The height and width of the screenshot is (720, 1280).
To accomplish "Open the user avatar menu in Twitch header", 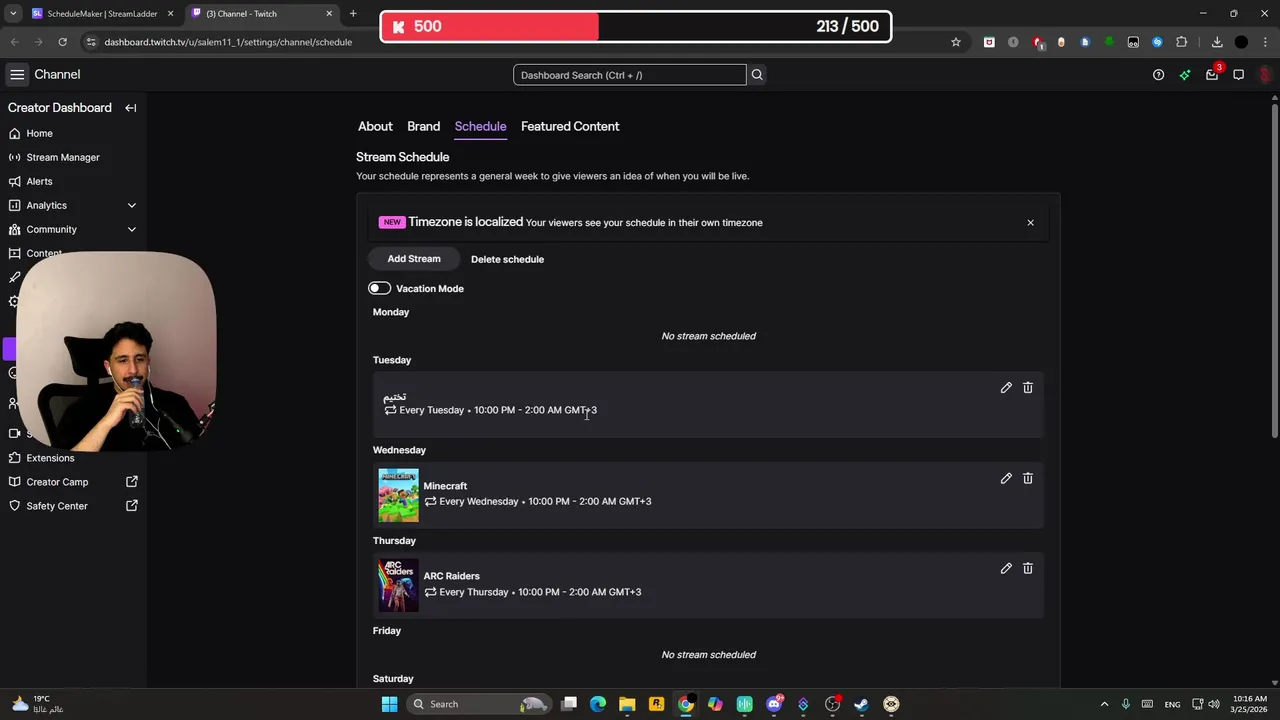I will pos(1265,74).
